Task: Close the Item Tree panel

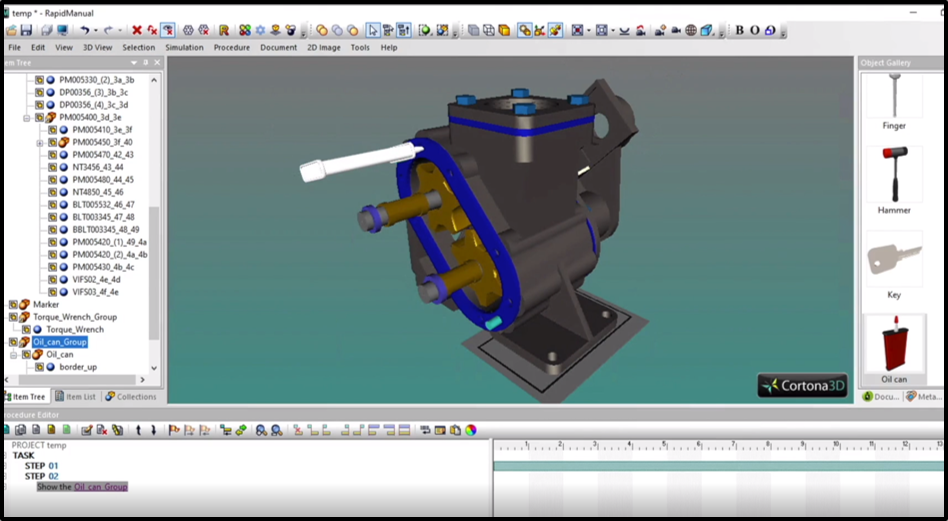Action: tap(157, 63)
